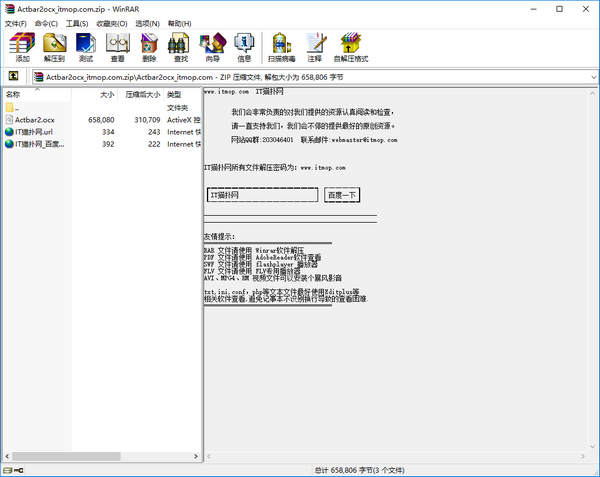The height and width of the screenshot is (477, 600).
Task: Open the Commands (命令) menu
Action: (x=46, y=23)
